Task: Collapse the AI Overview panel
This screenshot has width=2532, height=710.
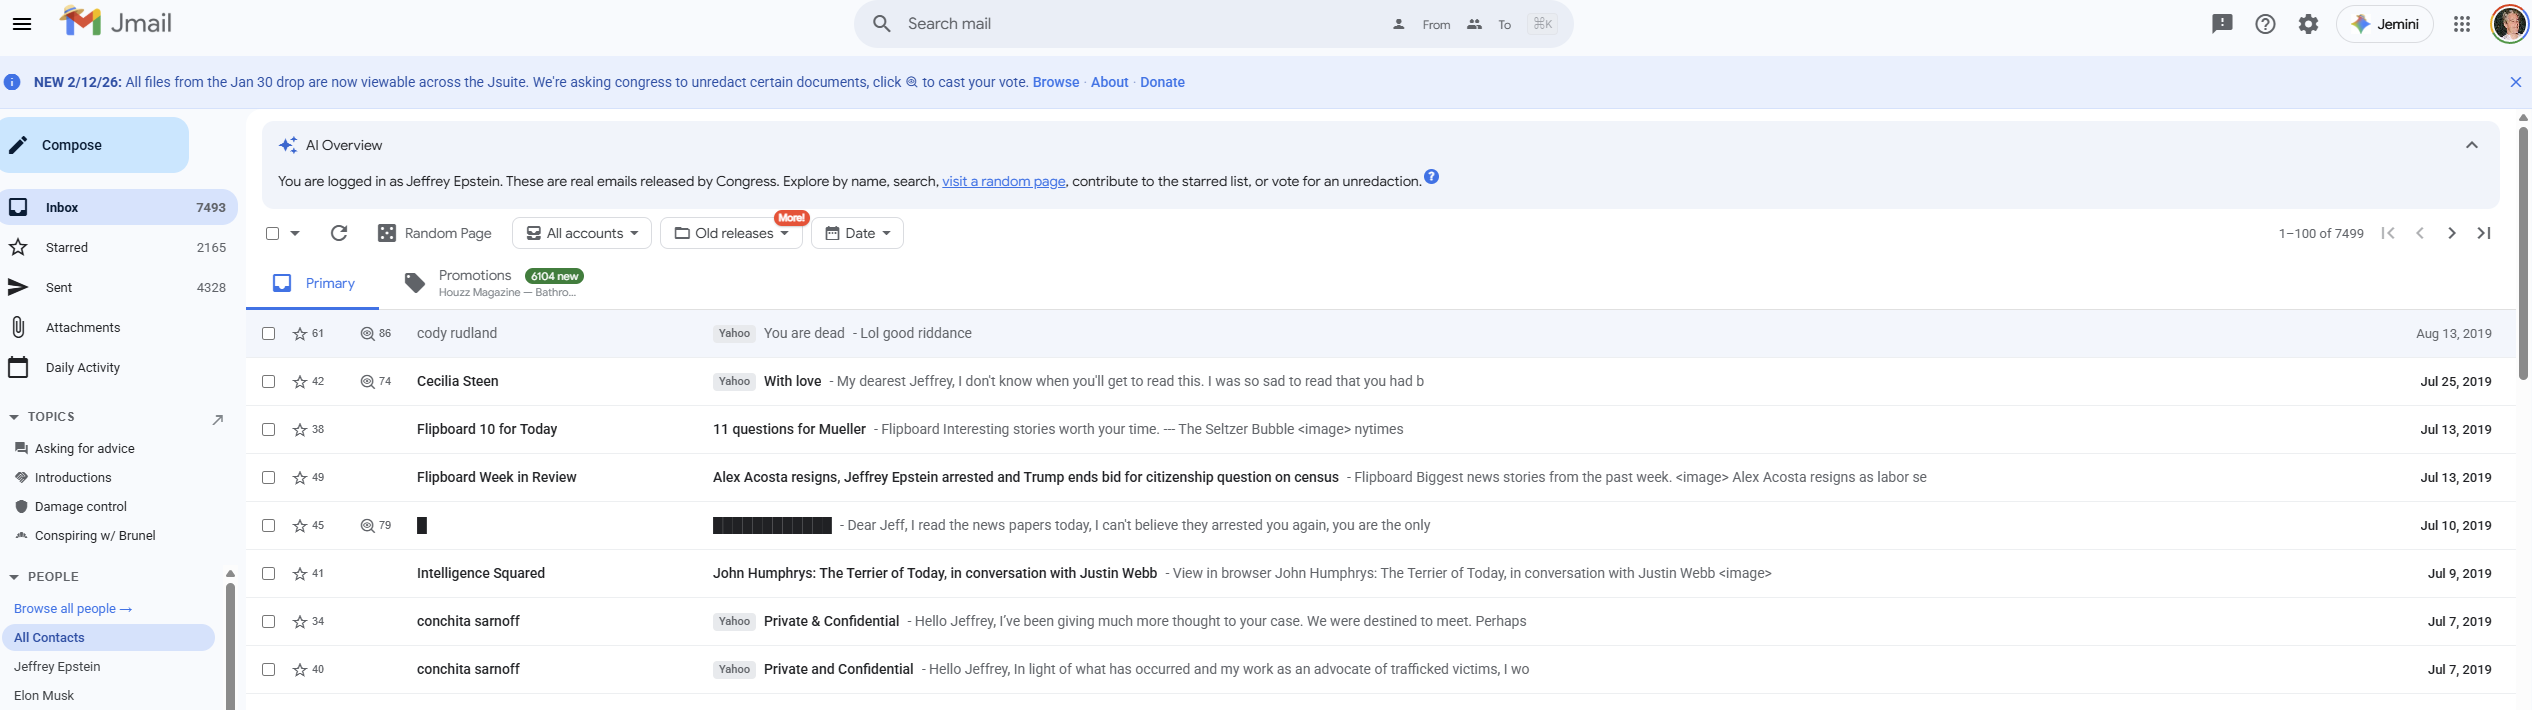Action: click(x=2472, y=145)
